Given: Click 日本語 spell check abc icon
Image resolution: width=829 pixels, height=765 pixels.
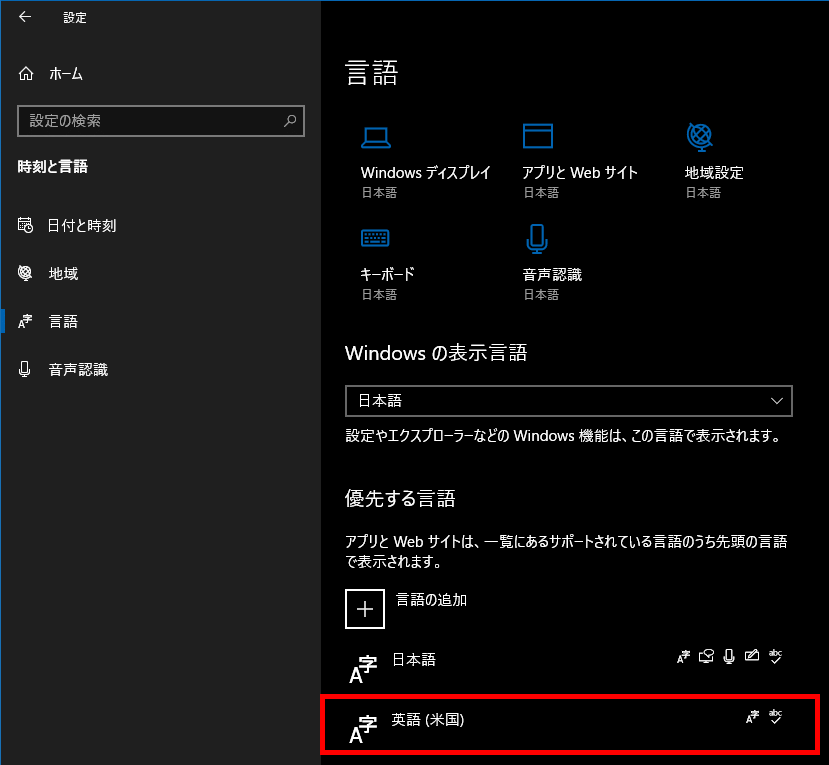Looking at the screenshot, I should coord(776,657).
